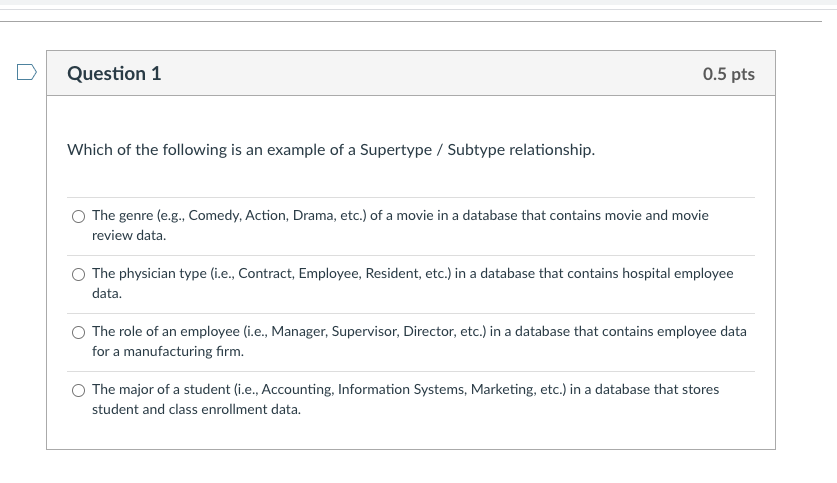Click the answer text starting "The role of an employee"

[419, 331]
